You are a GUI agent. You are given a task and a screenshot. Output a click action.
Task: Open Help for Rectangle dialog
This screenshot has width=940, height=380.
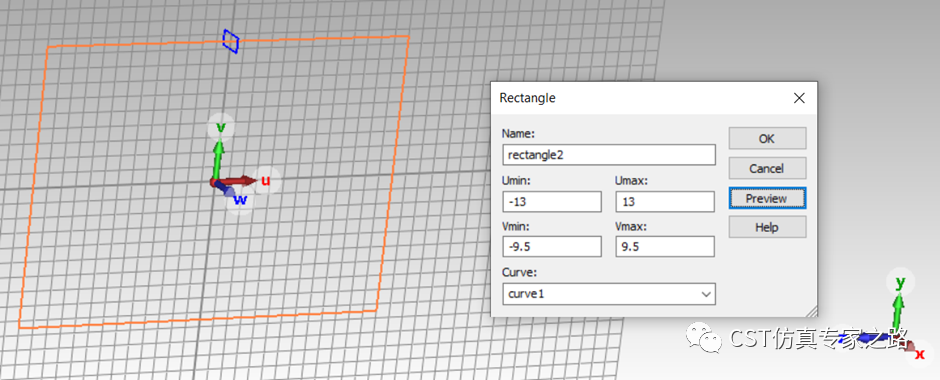[x=767, y=227]
